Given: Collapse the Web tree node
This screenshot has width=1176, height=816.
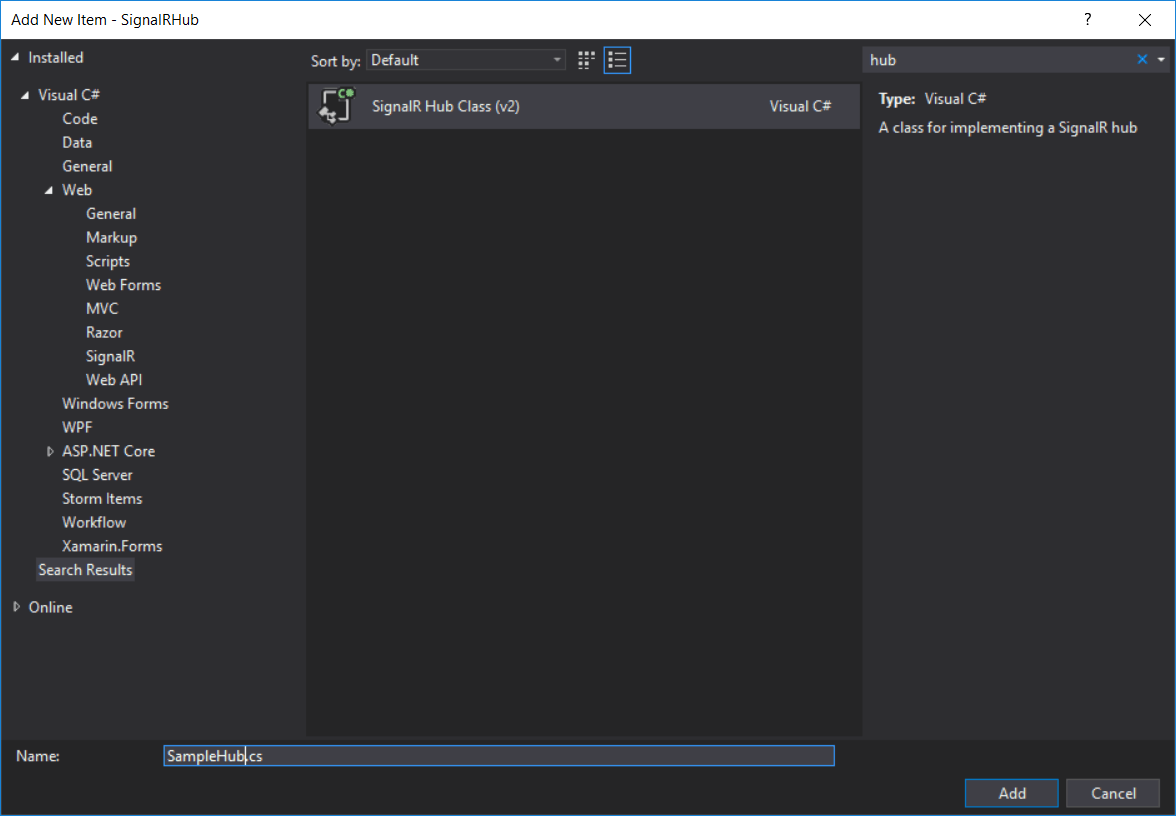Looking at the screenshot, I should pyautogui.click(x=49, y=190).
